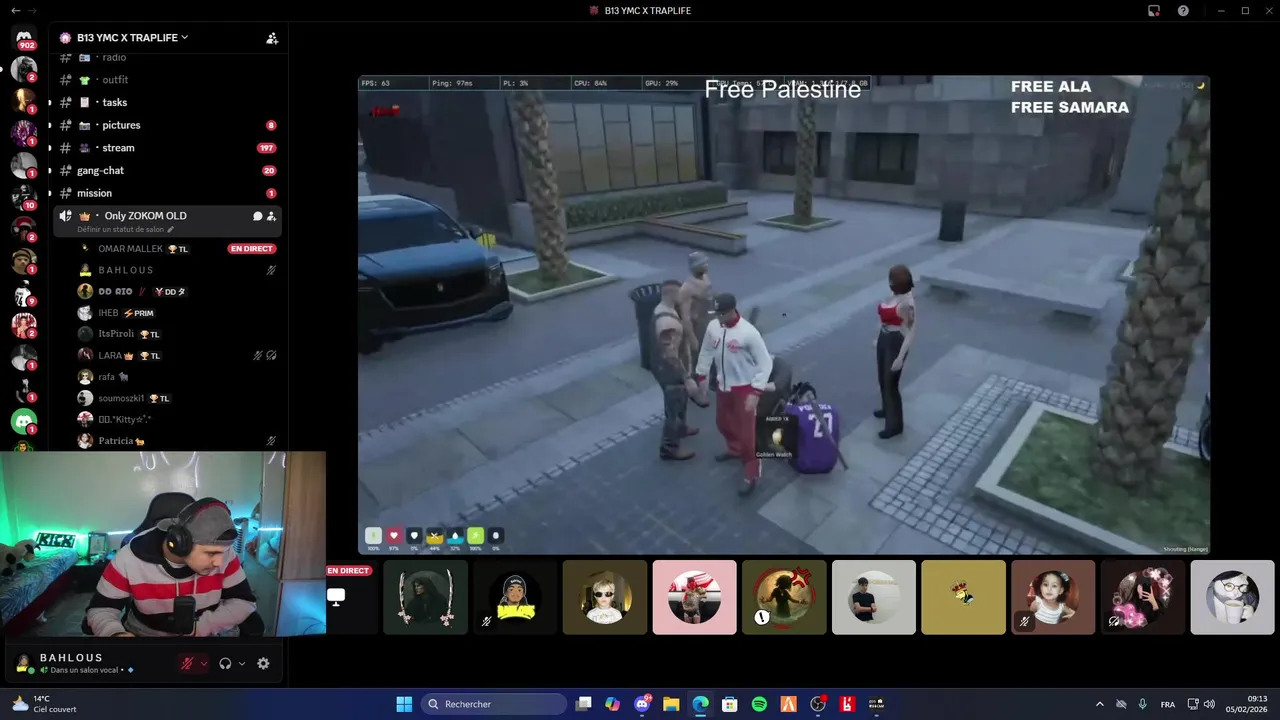This screenshot has width=1280, height=720.
Task: Expand B13 YMC X TRAPLIFE server menu
Action: coord(133,38)
